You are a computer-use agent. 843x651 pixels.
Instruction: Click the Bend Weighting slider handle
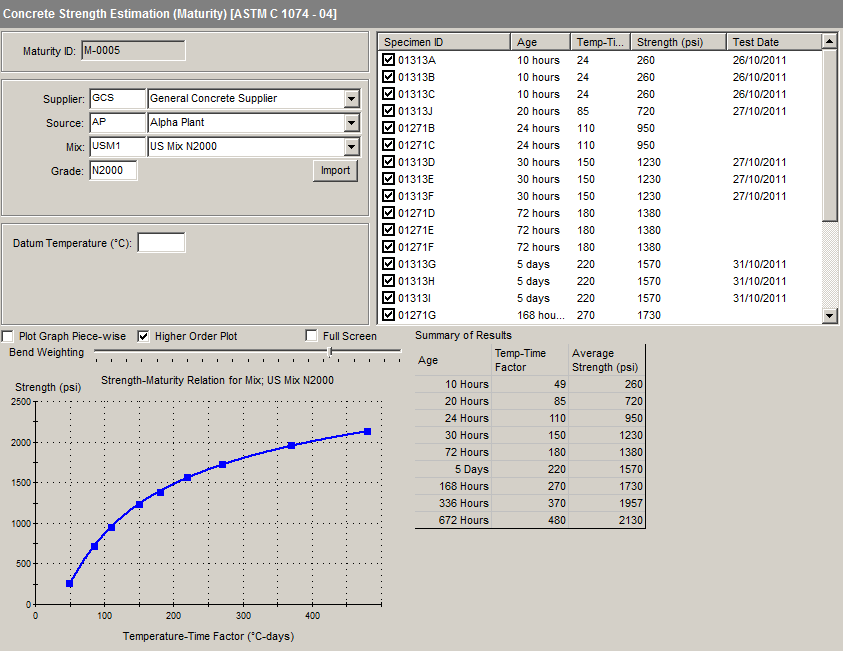(x=330, y=351)
